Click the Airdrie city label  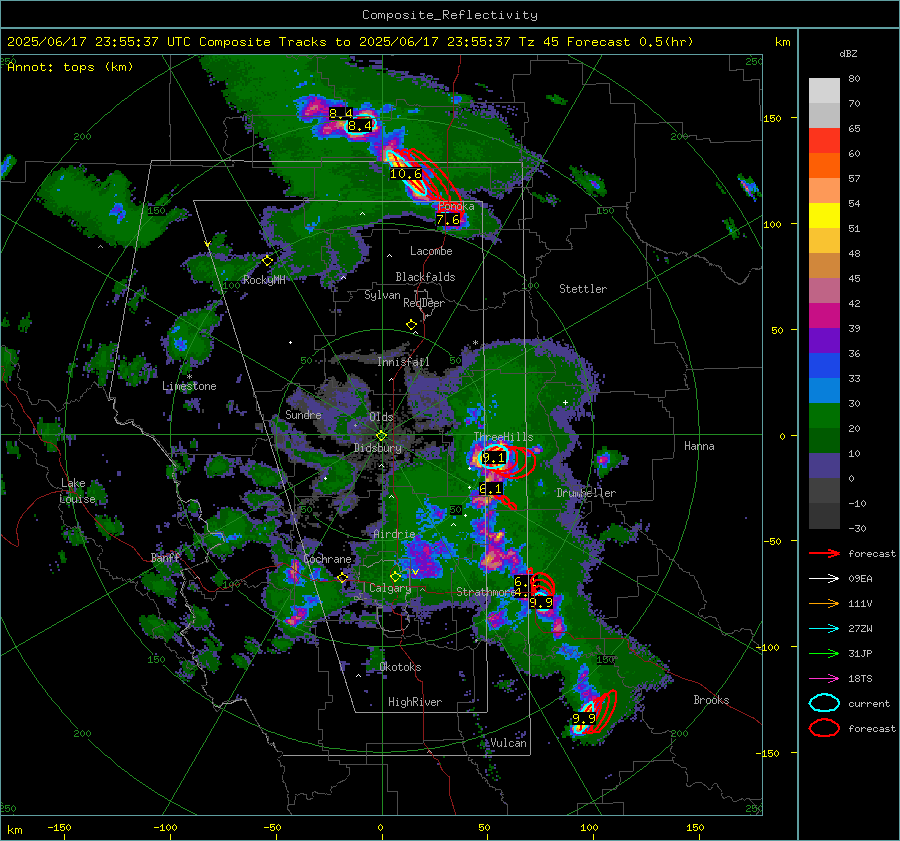click(x=394, y=534)
